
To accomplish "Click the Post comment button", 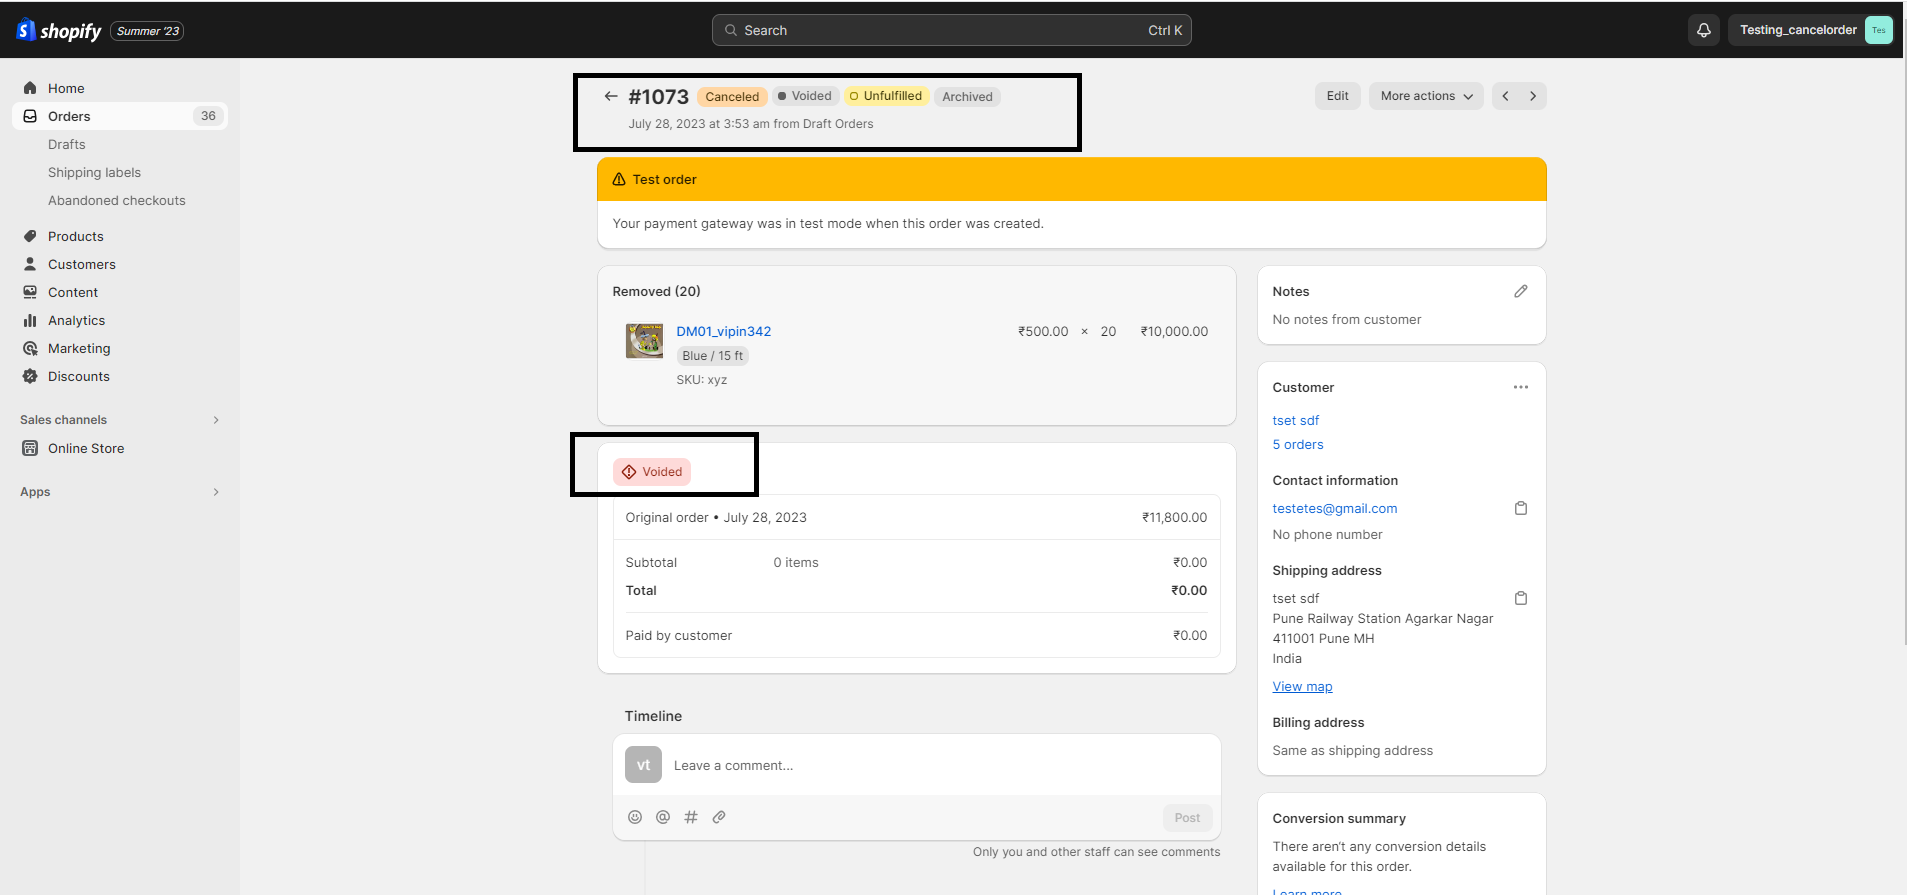I will click(1187, 817).
